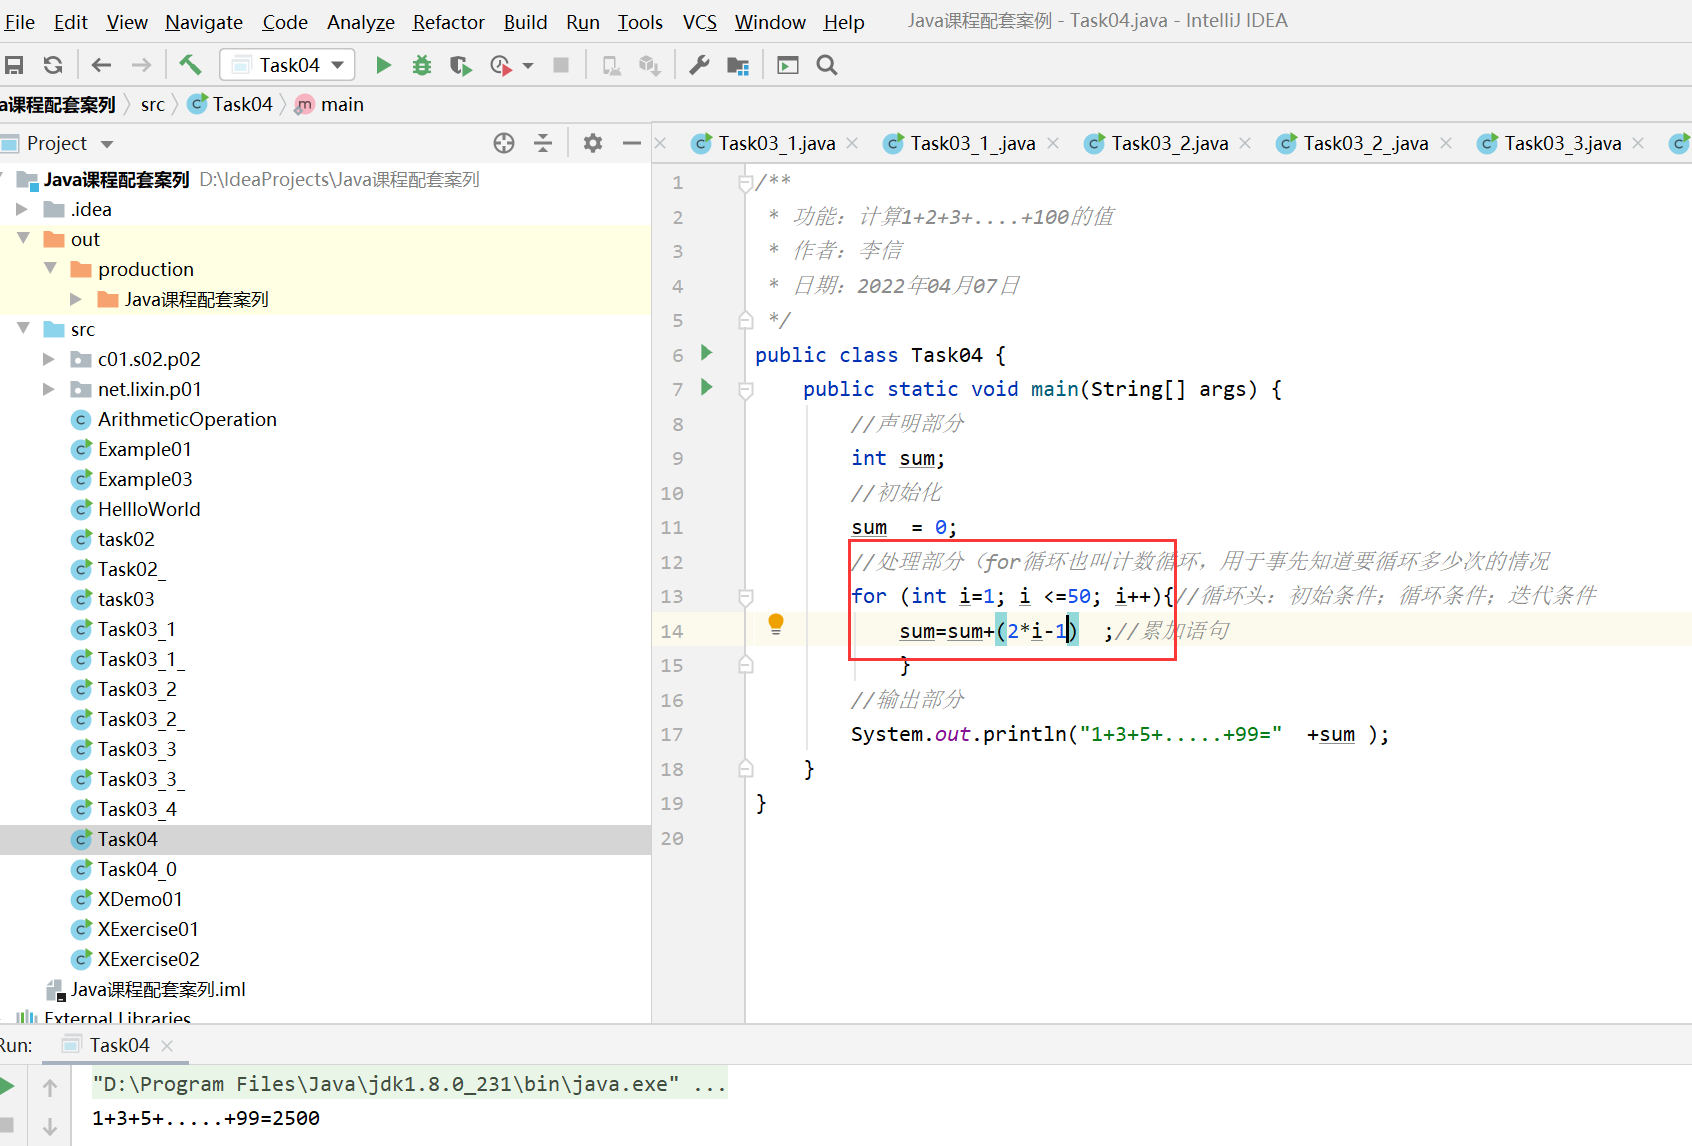Run with coverage shield icon
This screenshot has width=1692, height=1146.
tap(460, 65)
